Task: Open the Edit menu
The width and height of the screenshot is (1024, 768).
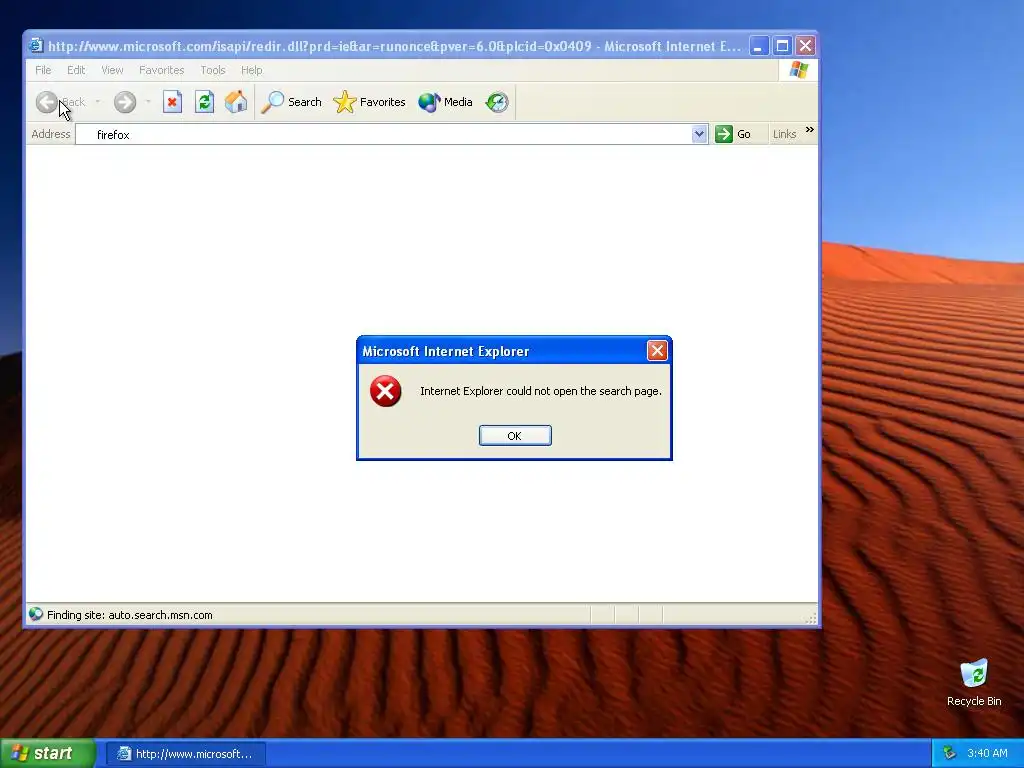Action: pyautogui.click(x=76, y=70)
